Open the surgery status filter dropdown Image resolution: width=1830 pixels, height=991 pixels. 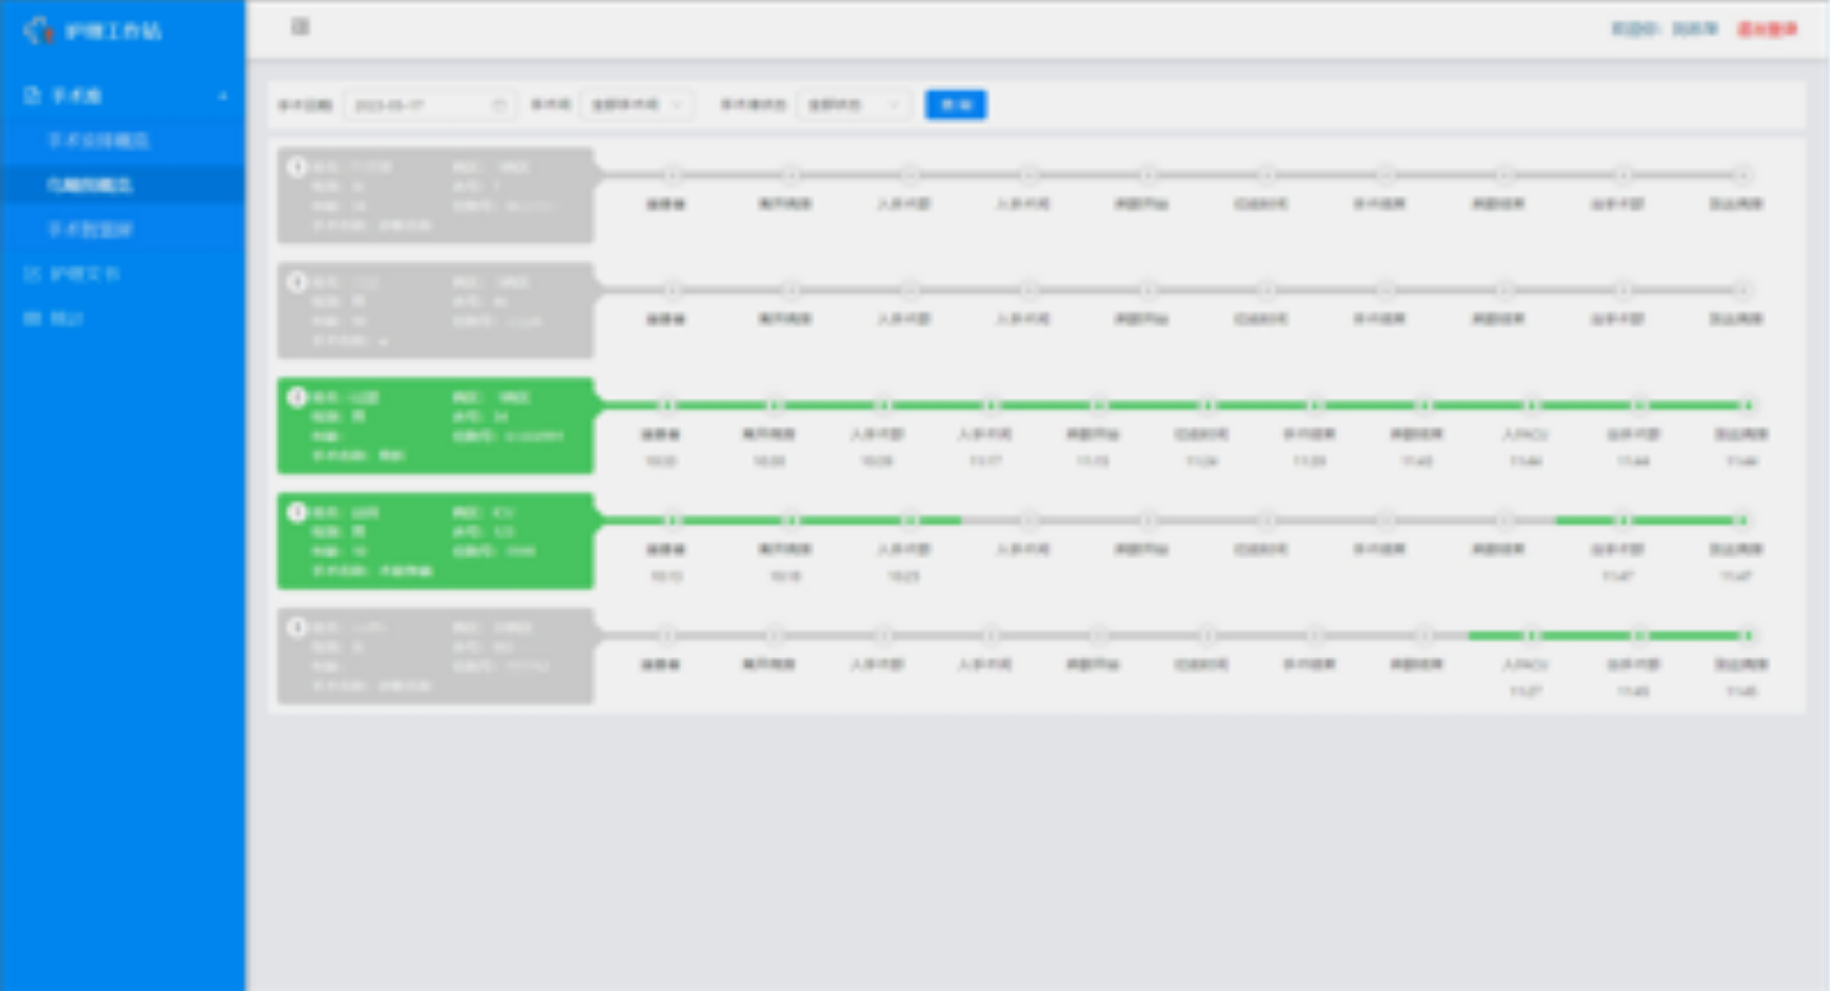pos(853,105)
